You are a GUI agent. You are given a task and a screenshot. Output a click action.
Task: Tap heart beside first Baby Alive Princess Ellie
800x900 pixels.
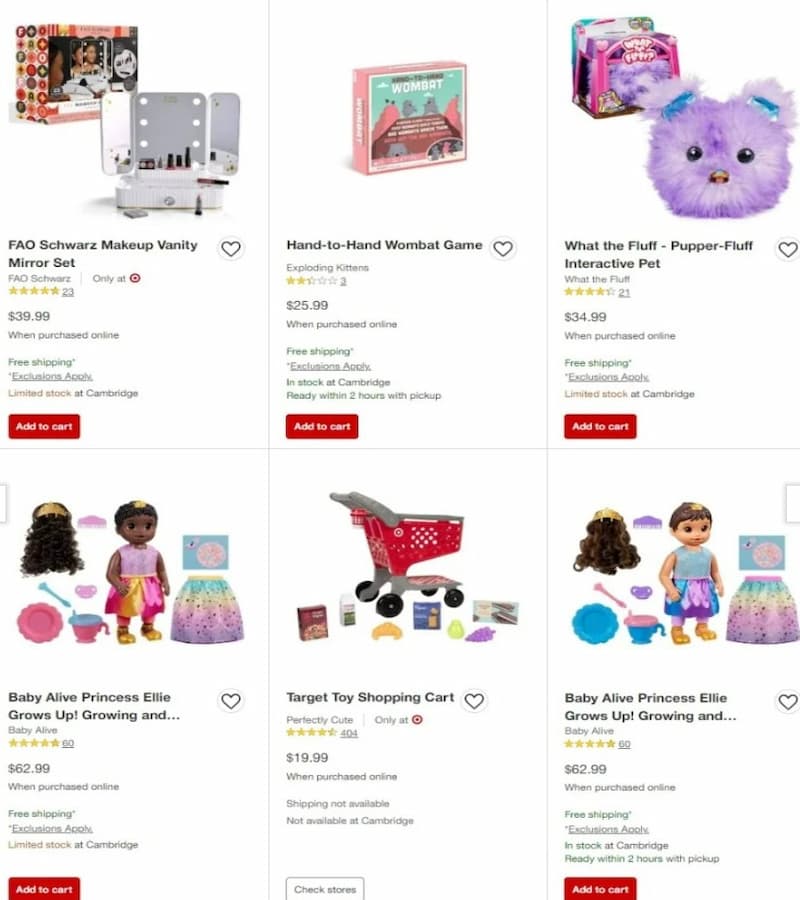[x=231, y=701]
